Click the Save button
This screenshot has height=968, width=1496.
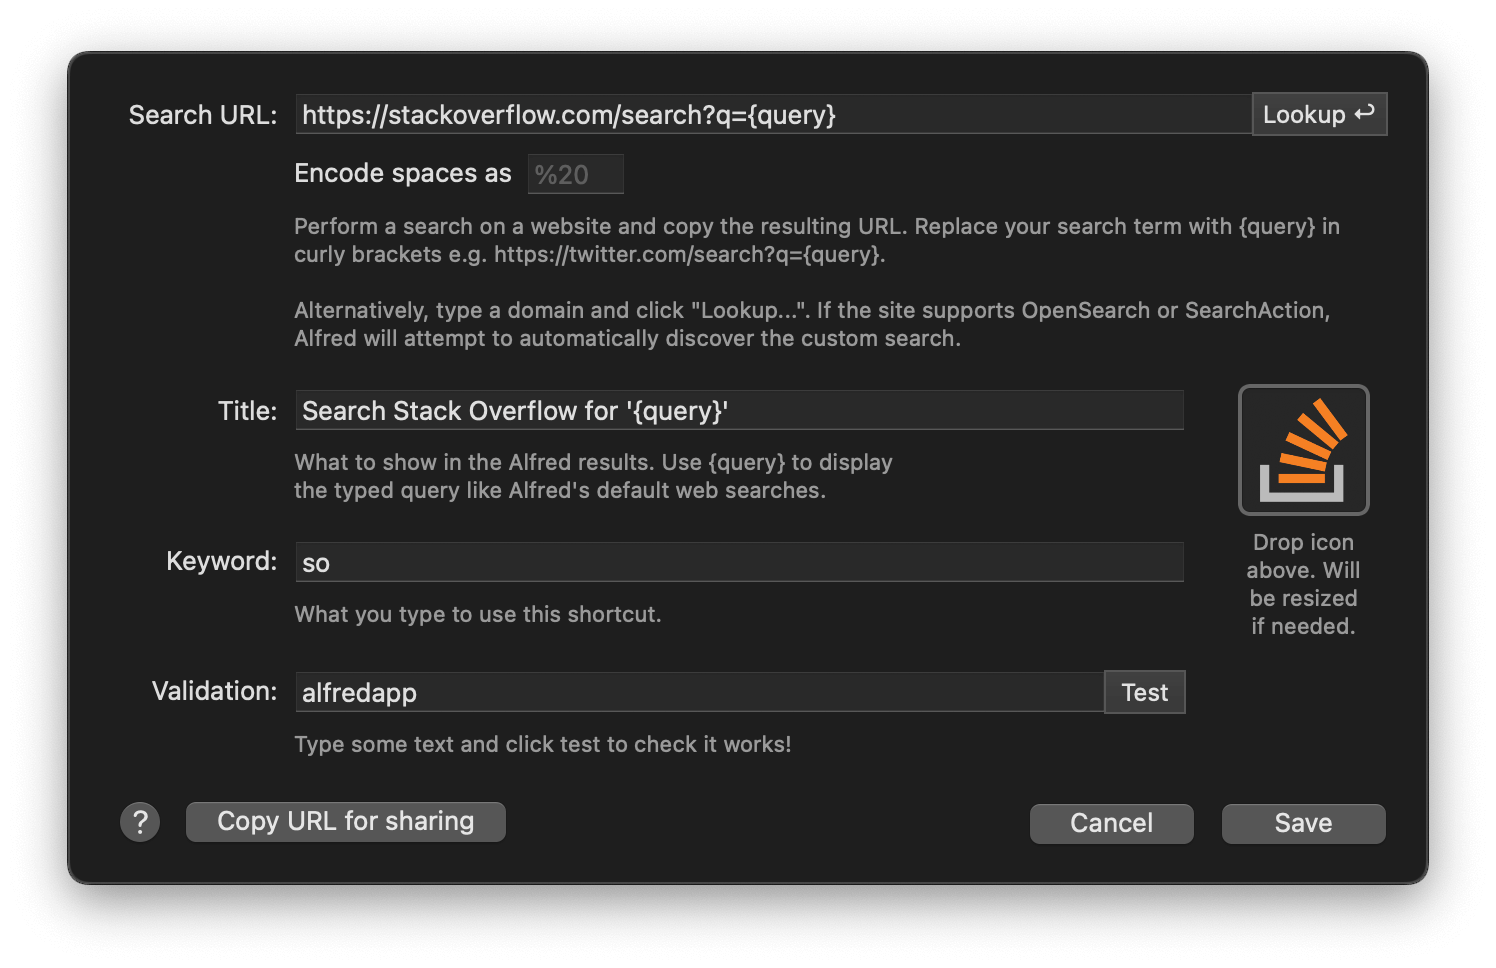click(x=1303, y=823)
